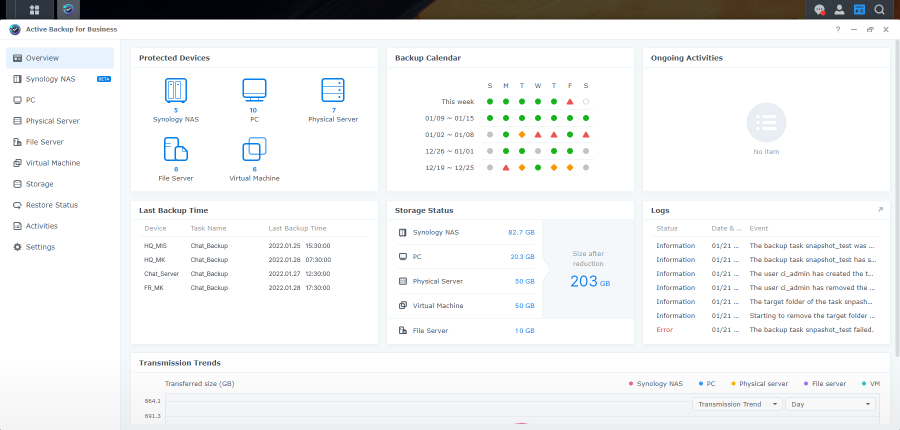Click PC icon in Storage Status
Viewport: 900px width, 430px height.
tap(402, 257)
